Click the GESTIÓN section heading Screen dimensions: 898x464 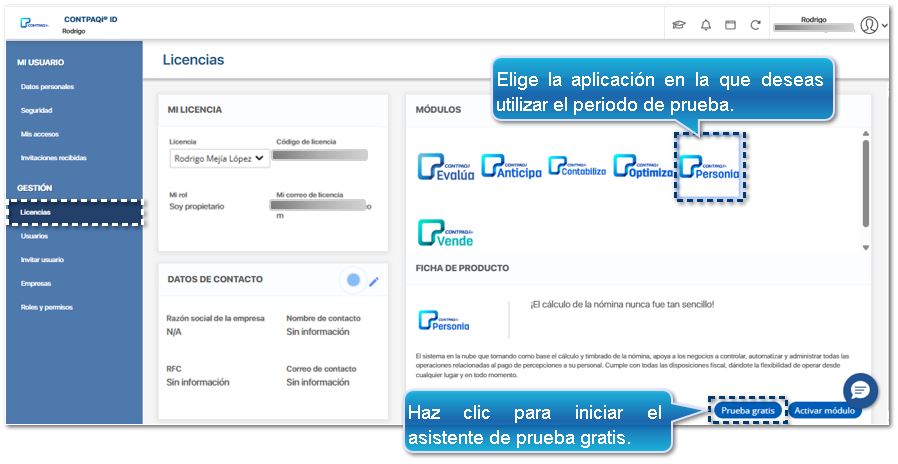(34, 188)
